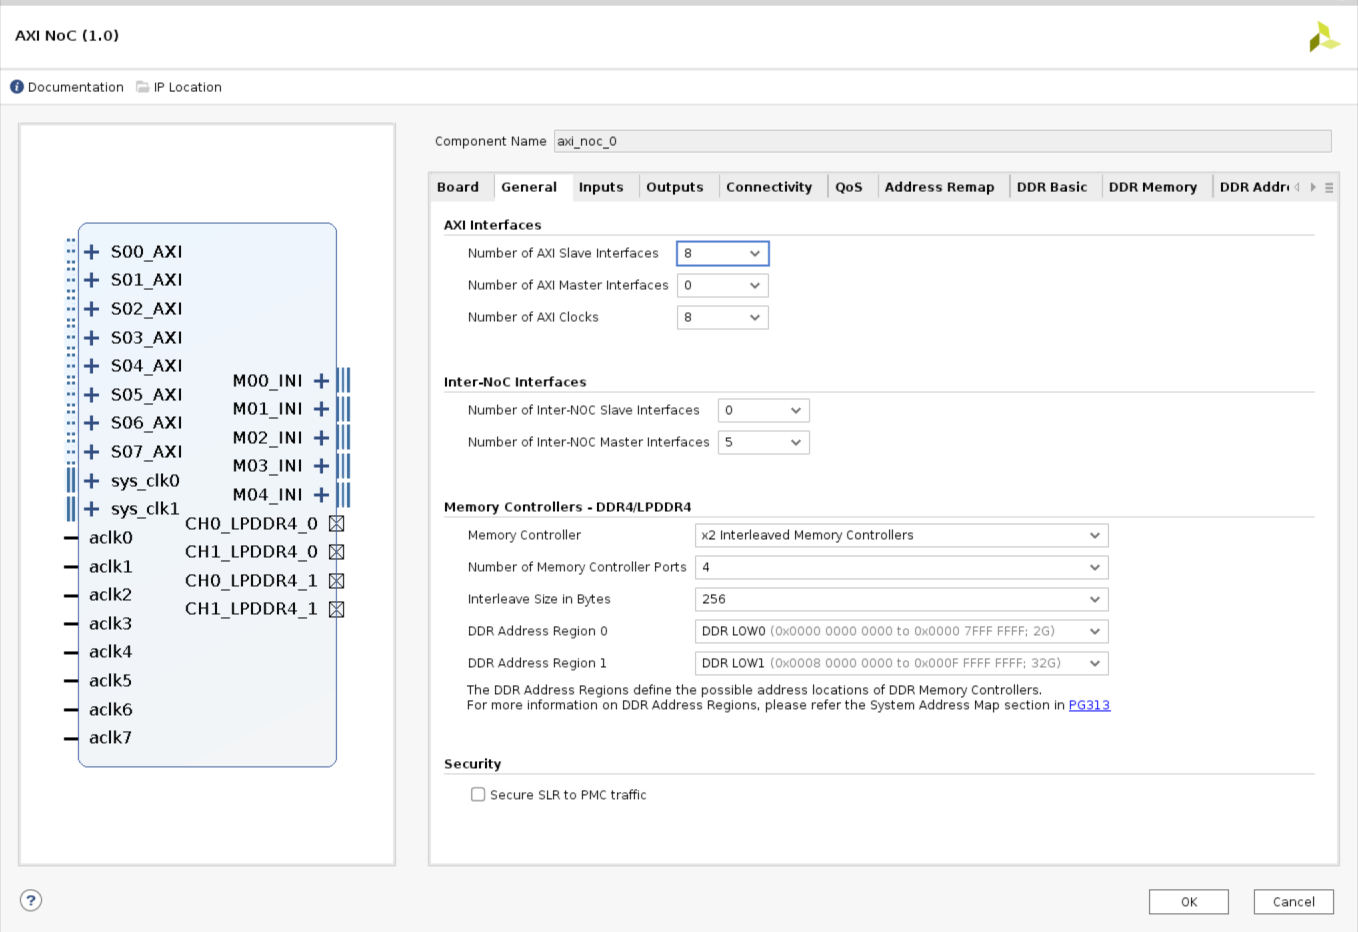Click the Component Name text field
The width and height of the screenshot is (1358, 932).
click(x=941, y=141)
